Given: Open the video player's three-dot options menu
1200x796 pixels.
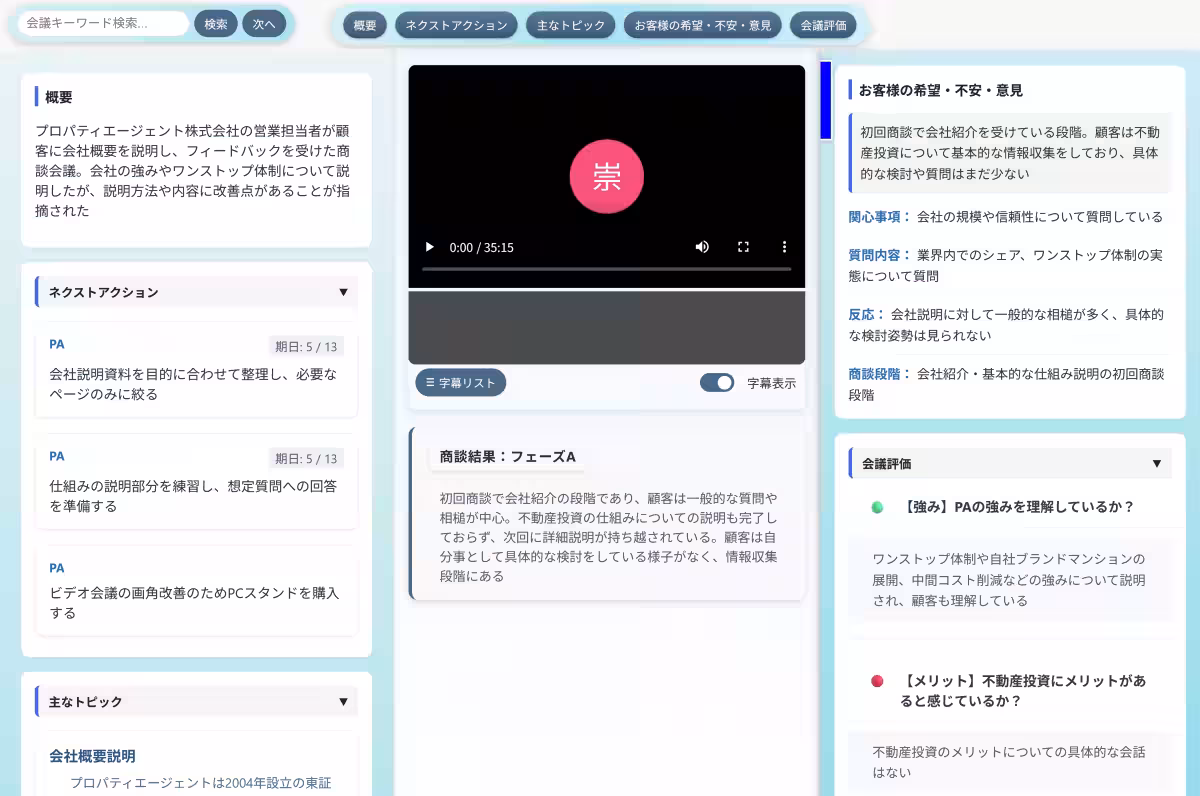Looking at the screenshot, I should pyautogui.click(x=784, y=247).
